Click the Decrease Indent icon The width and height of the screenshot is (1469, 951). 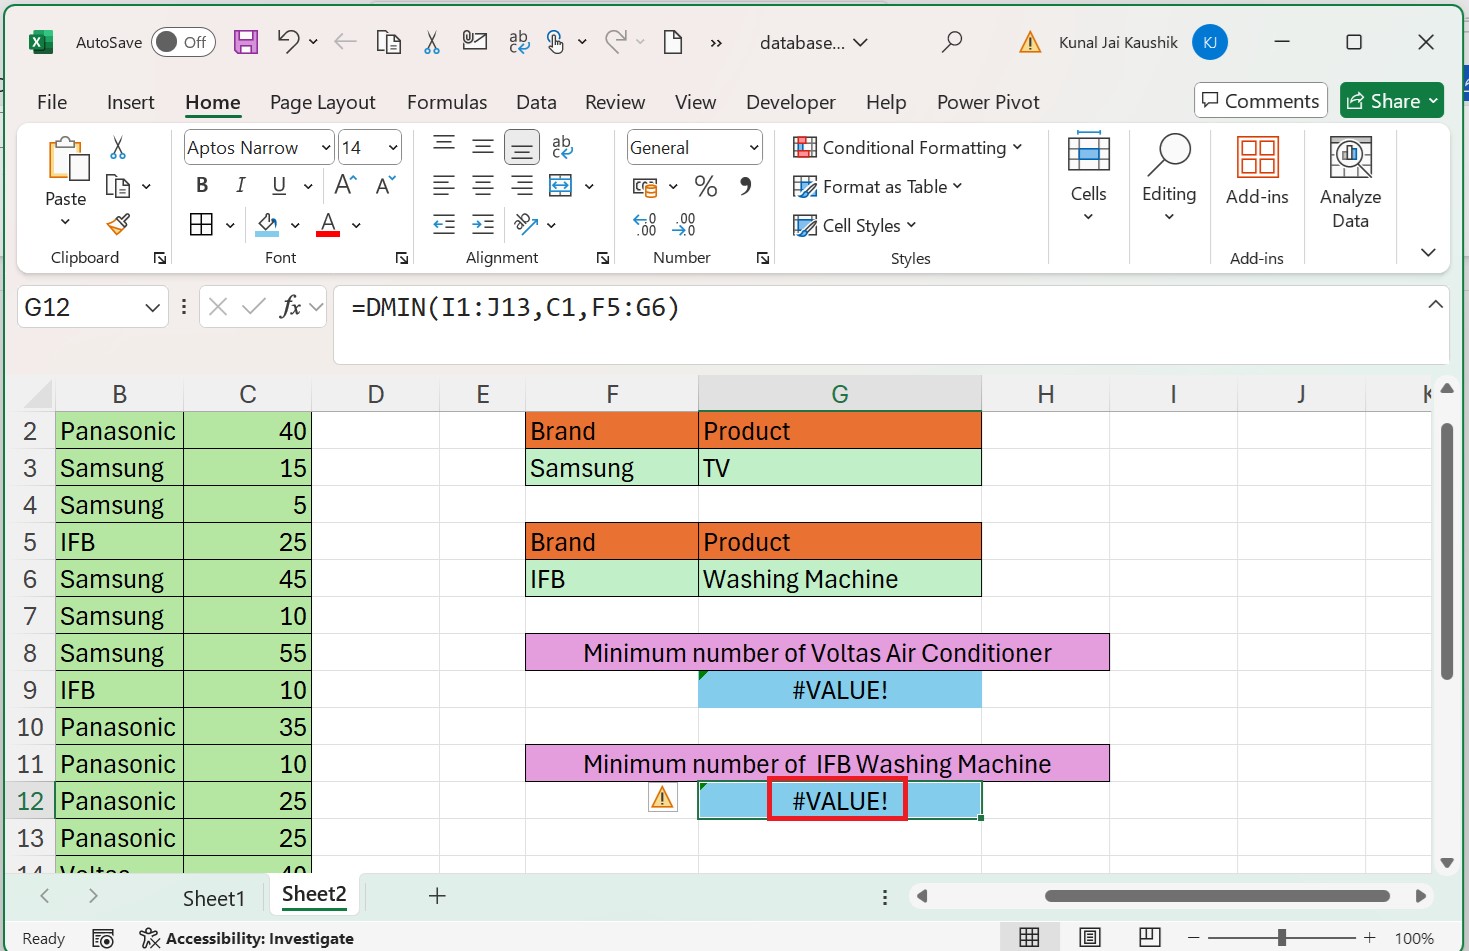(444, 224)
